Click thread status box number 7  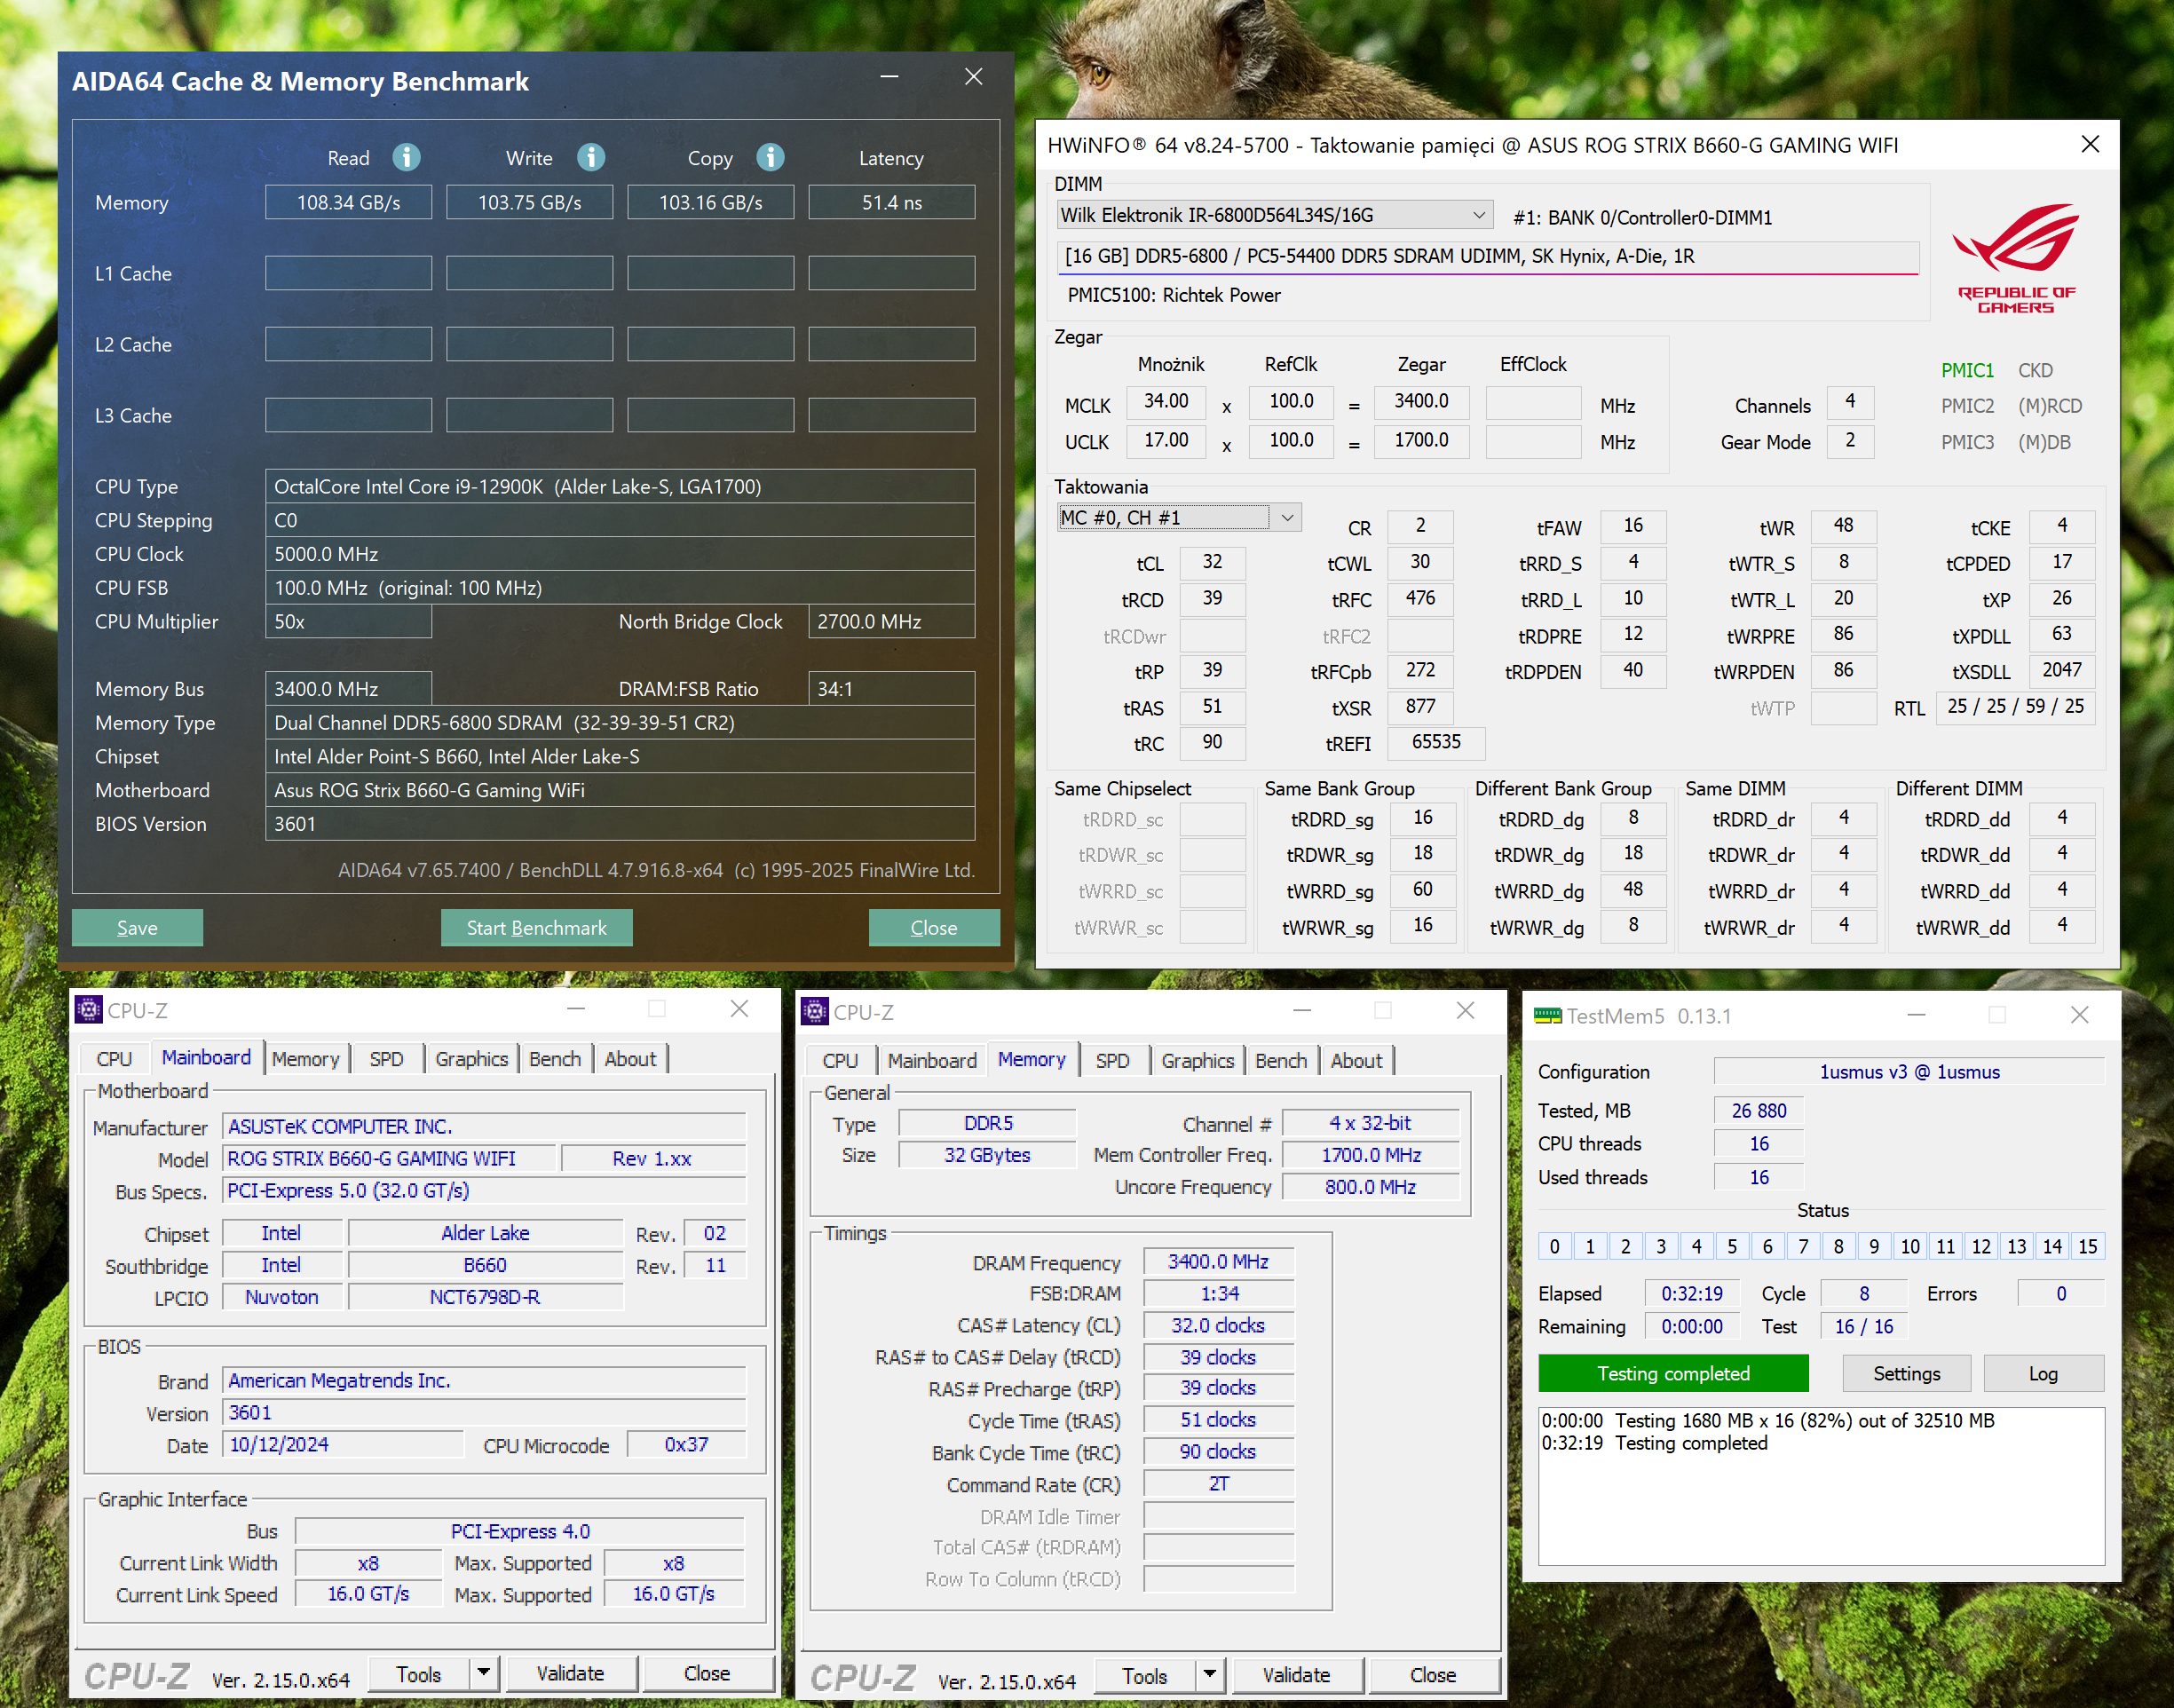[1803, 1246]
